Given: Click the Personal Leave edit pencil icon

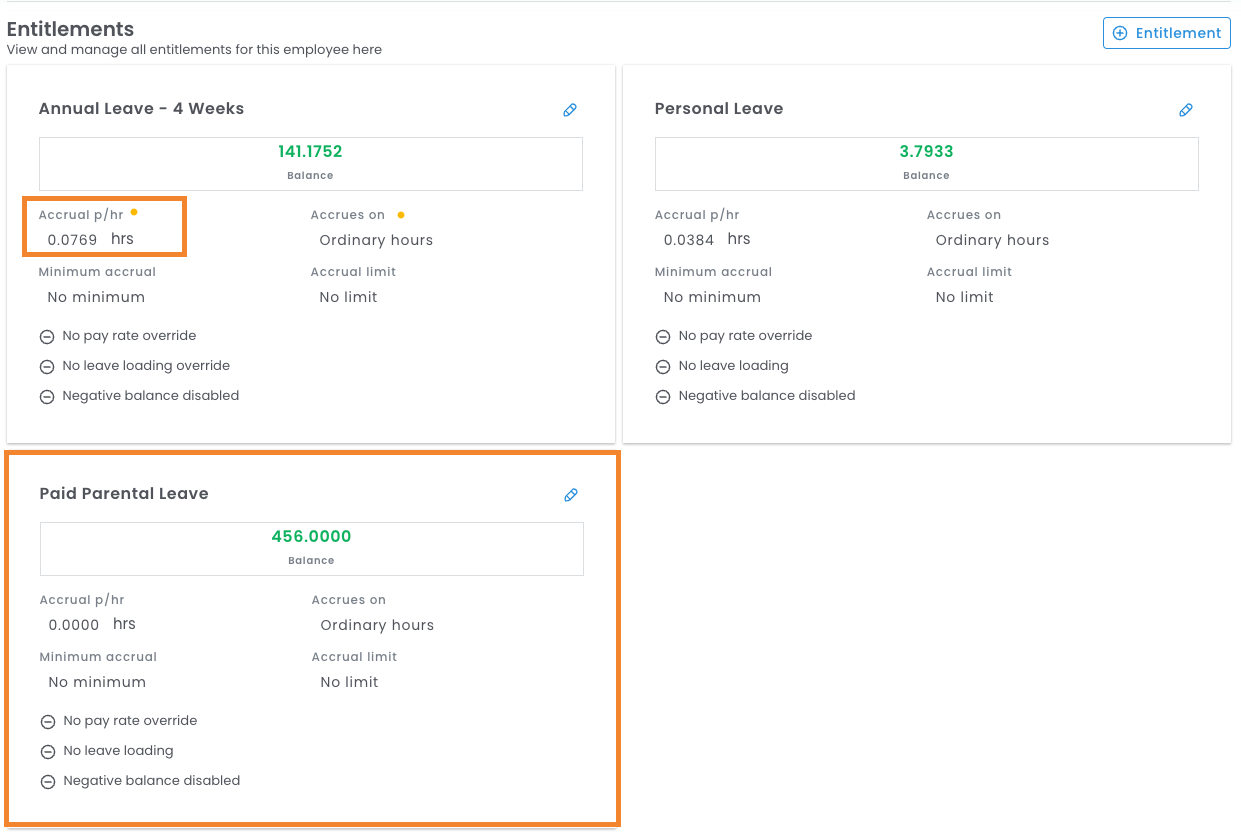Looking at the screenshot, I should 1186,110.
